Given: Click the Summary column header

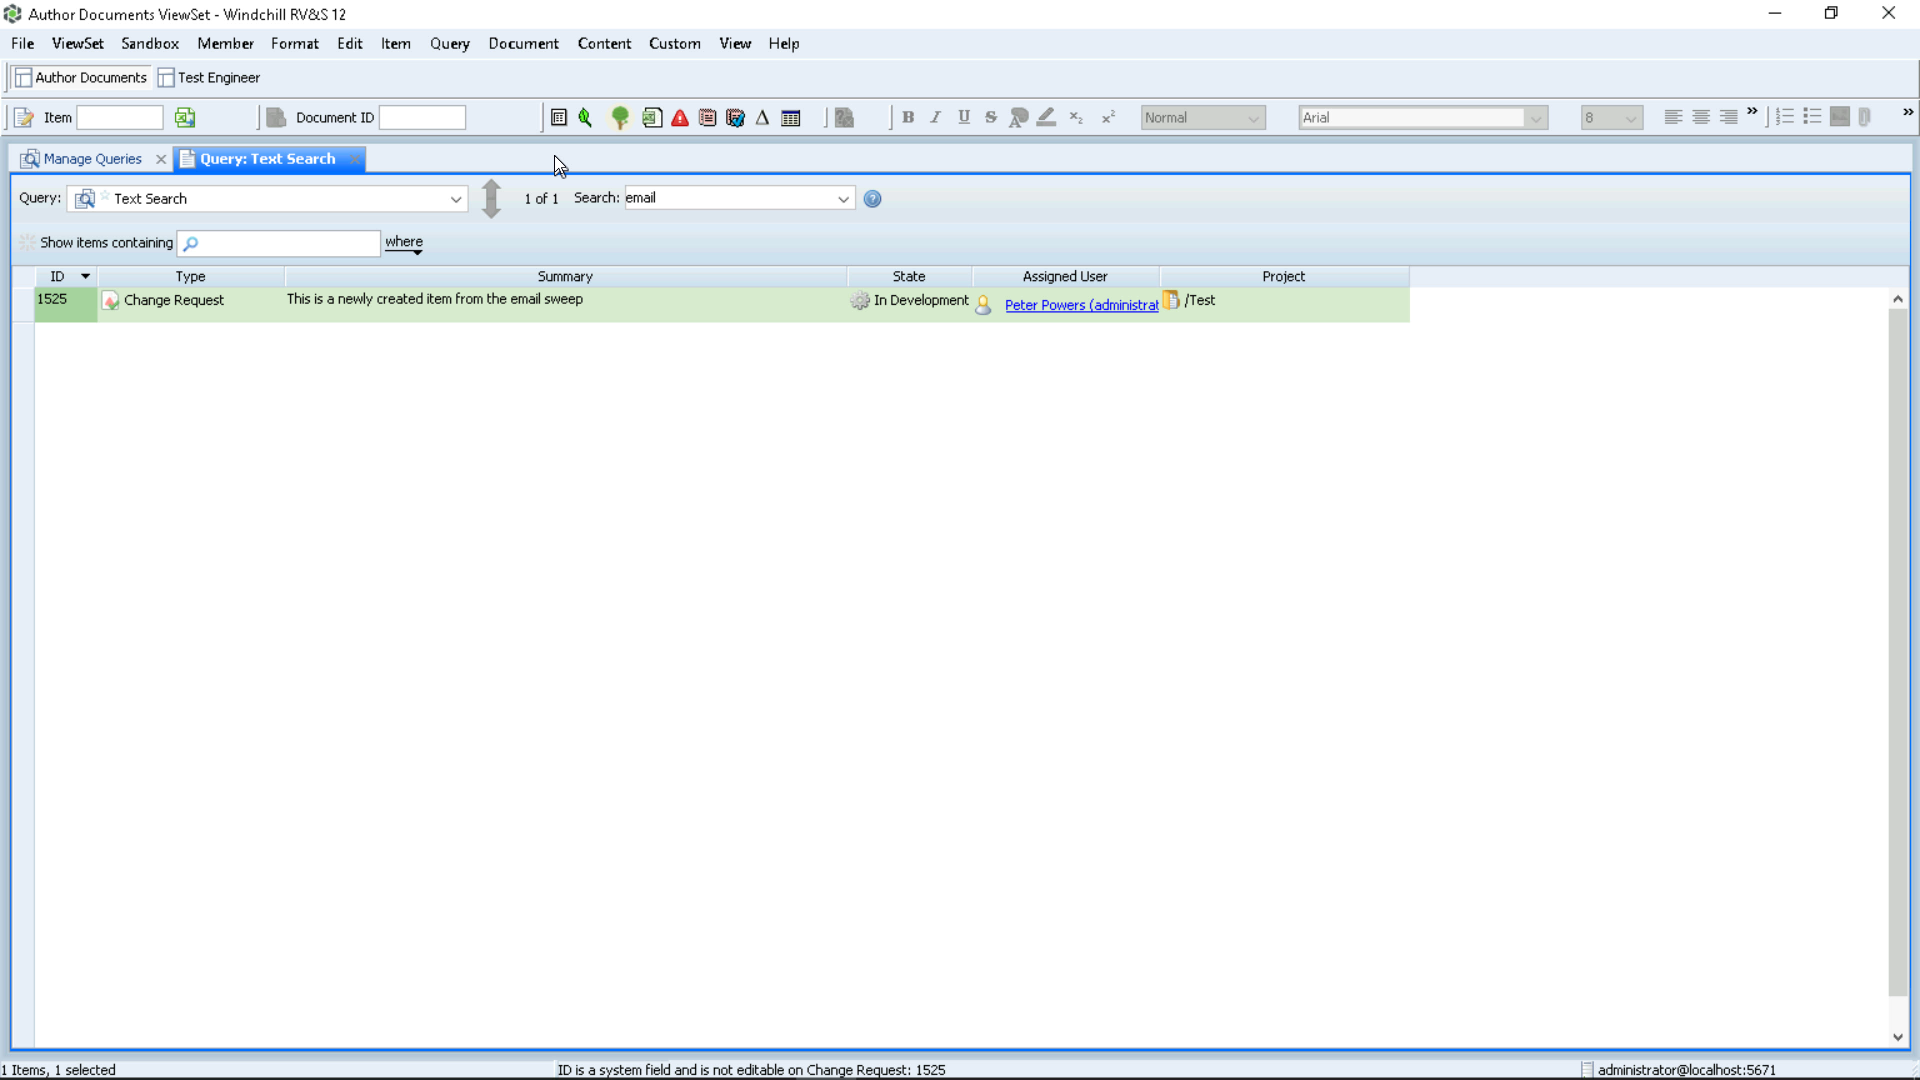Looking at the screenshot, I should tap(565, 276).
